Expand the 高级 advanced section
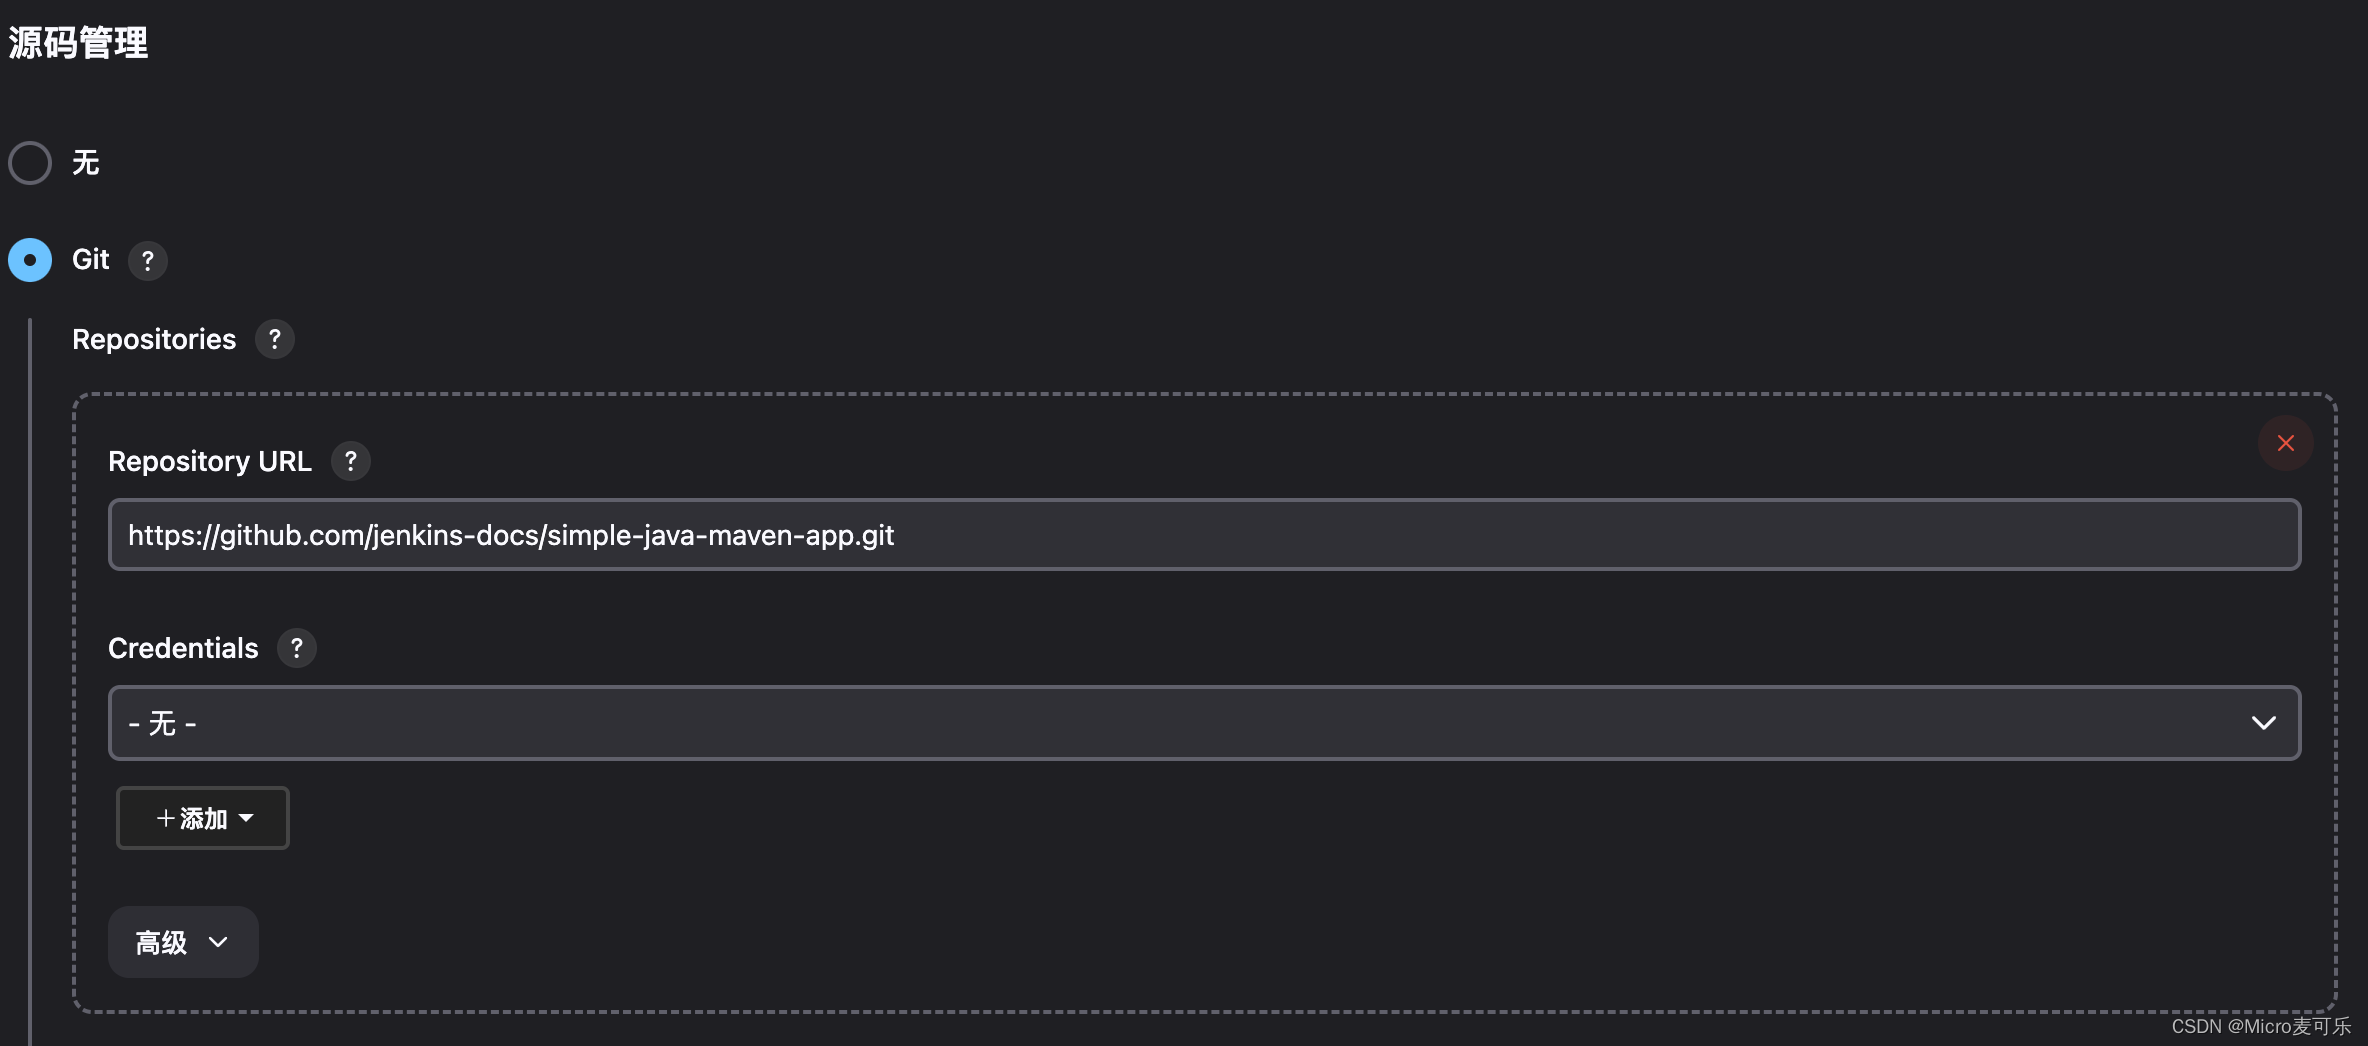The width and height of the screenshot is (2368, 1046). pos(162,942)
